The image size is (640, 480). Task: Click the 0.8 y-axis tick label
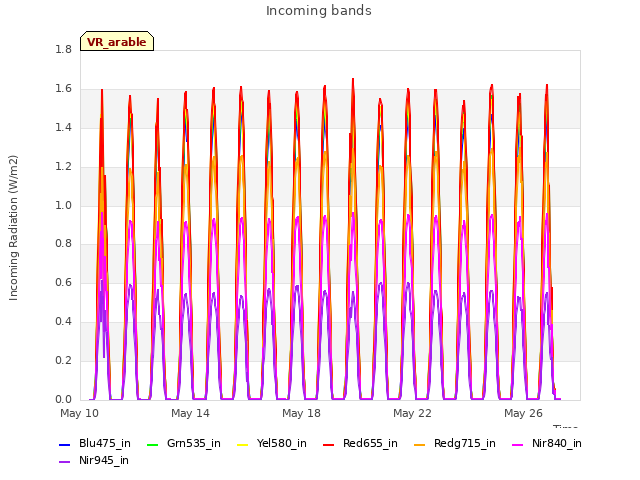point(64,244)
